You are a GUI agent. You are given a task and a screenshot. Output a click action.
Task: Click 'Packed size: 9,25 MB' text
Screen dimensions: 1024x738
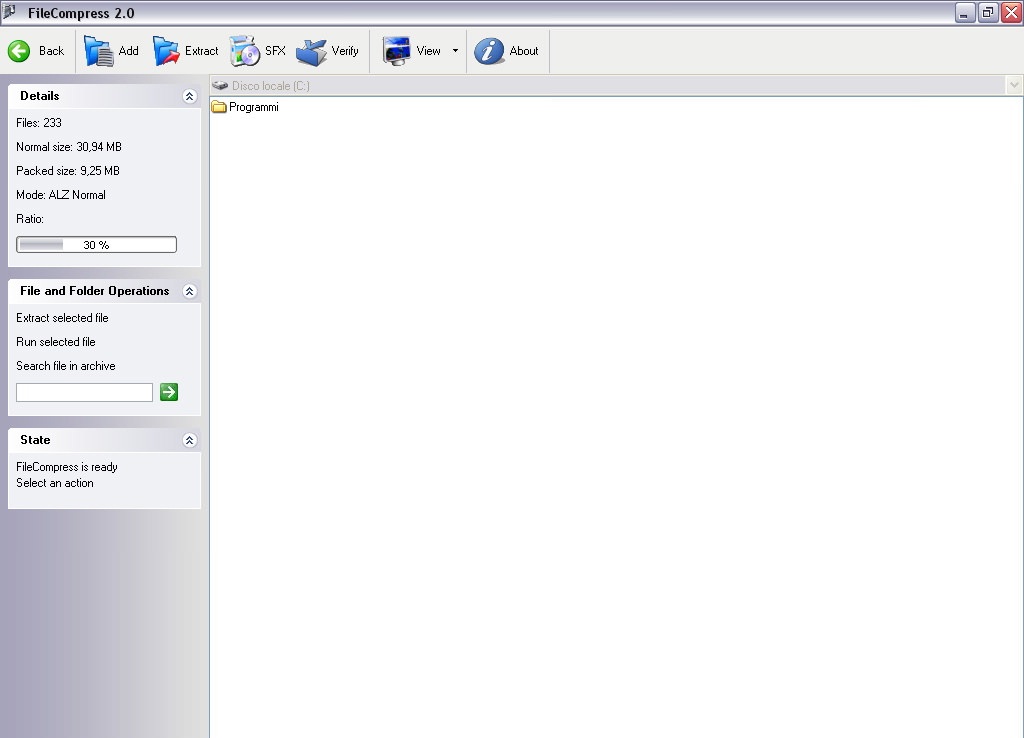tap(68, 171)
